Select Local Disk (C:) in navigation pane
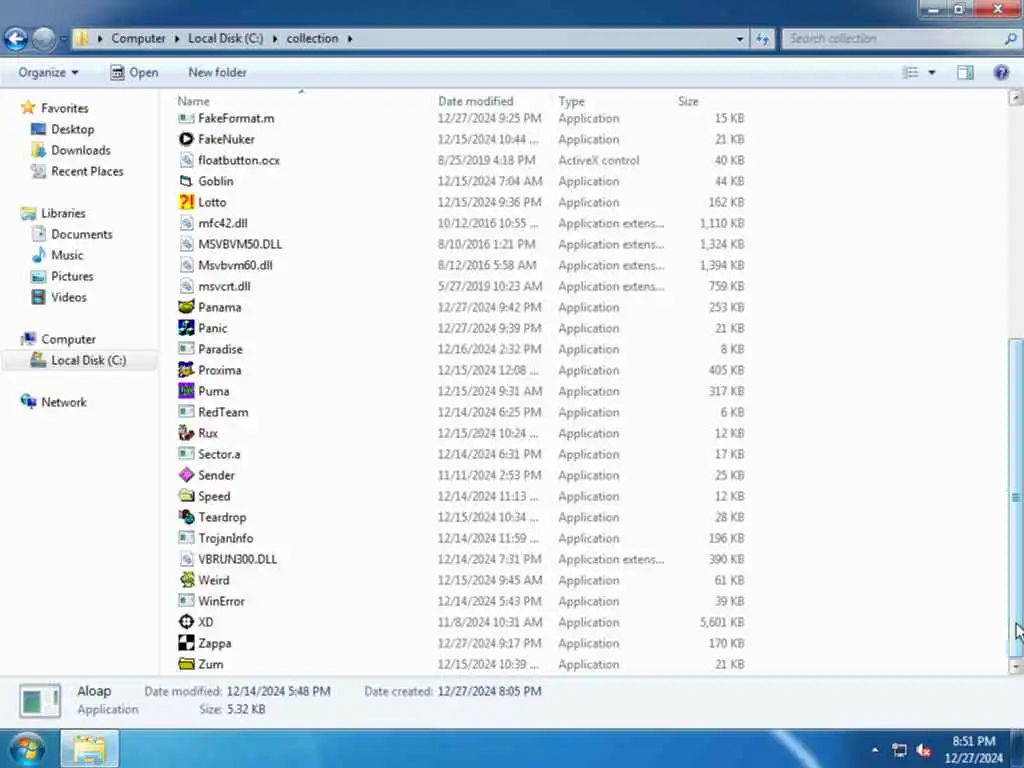The image size is (1024, 768). [x=79, y=360]
